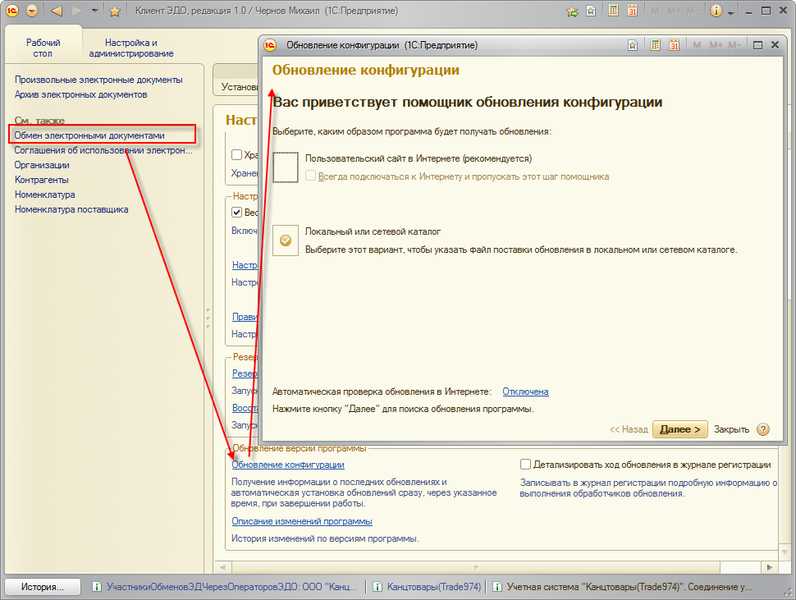Click the Отключена auto-check link
This screenshot has height=600, width=796.
coord(525,392)
